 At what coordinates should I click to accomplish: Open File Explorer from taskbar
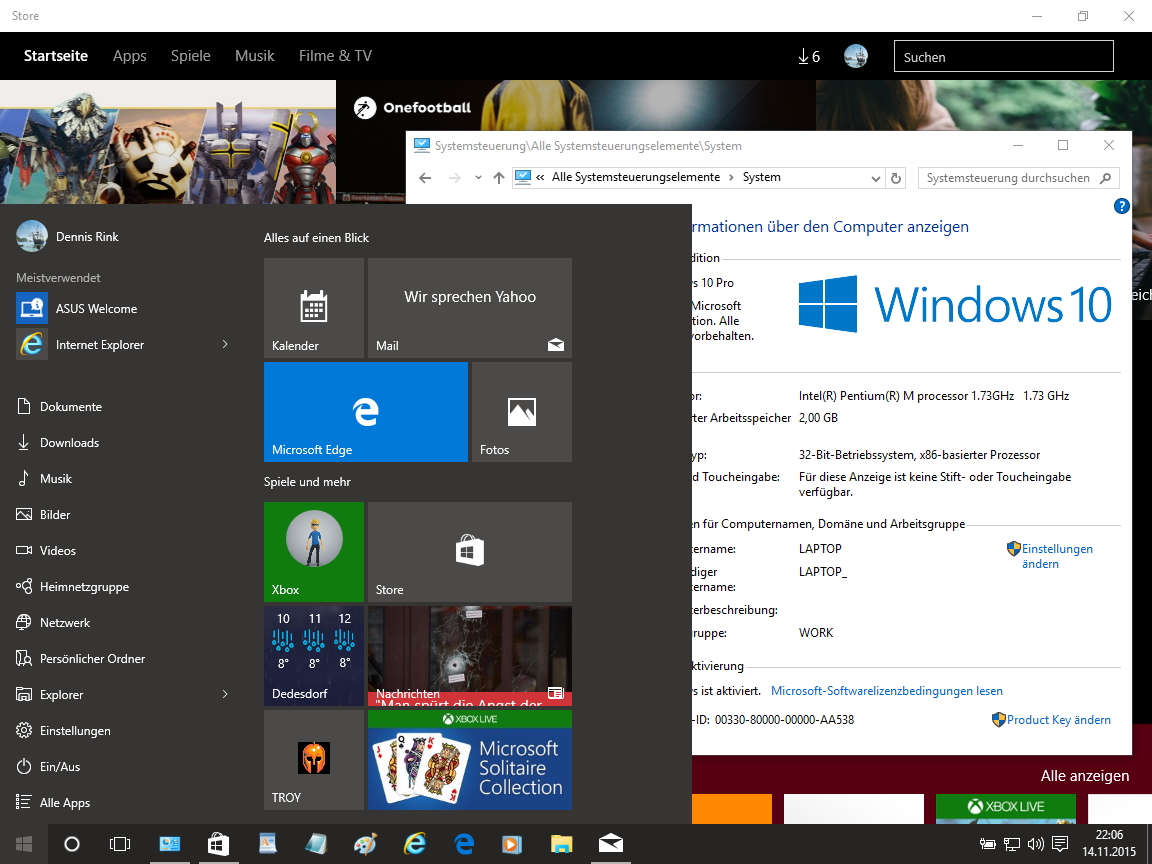pyautogui.click(x=561, y=844)
